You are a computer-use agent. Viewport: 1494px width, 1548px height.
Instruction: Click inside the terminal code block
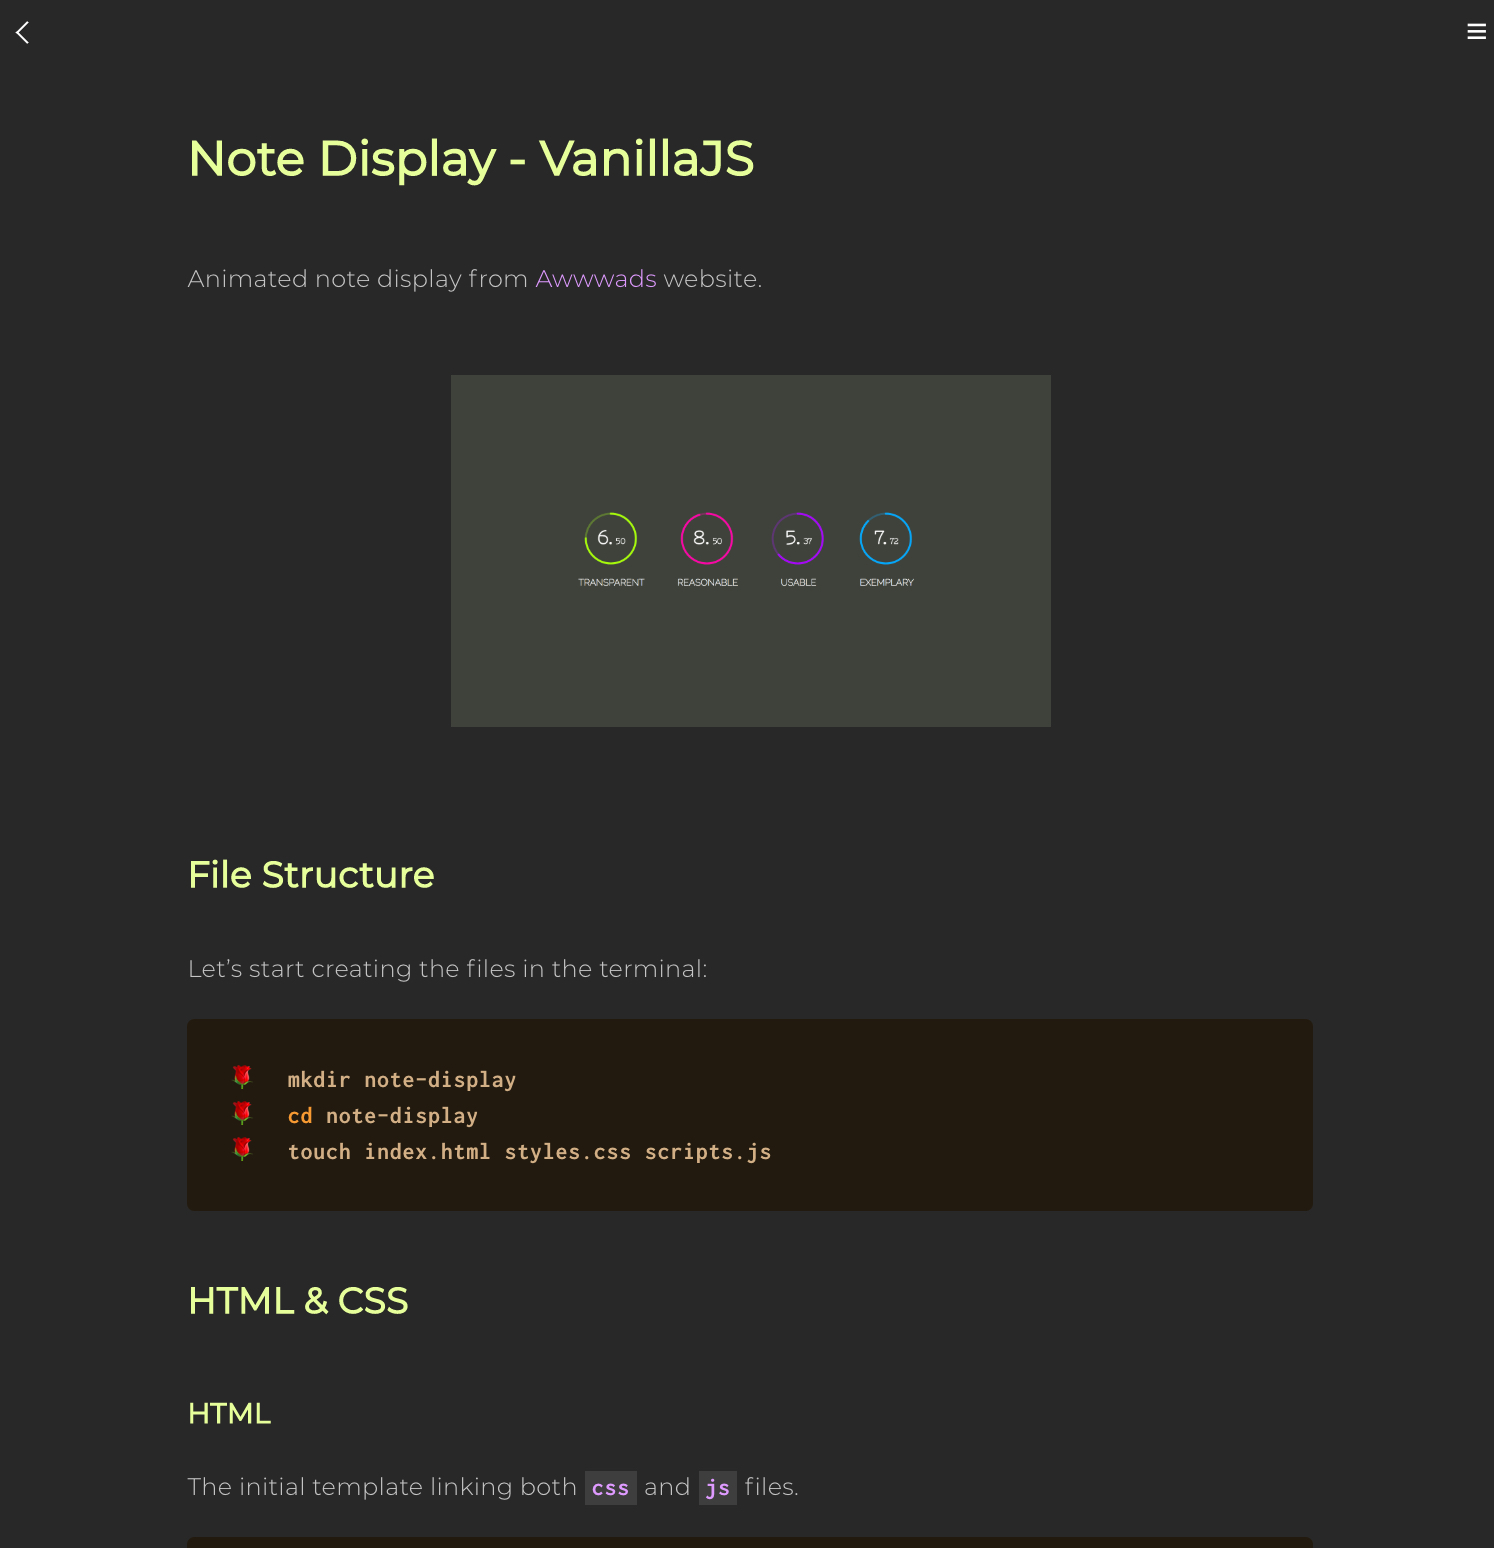coord(750,1115)
